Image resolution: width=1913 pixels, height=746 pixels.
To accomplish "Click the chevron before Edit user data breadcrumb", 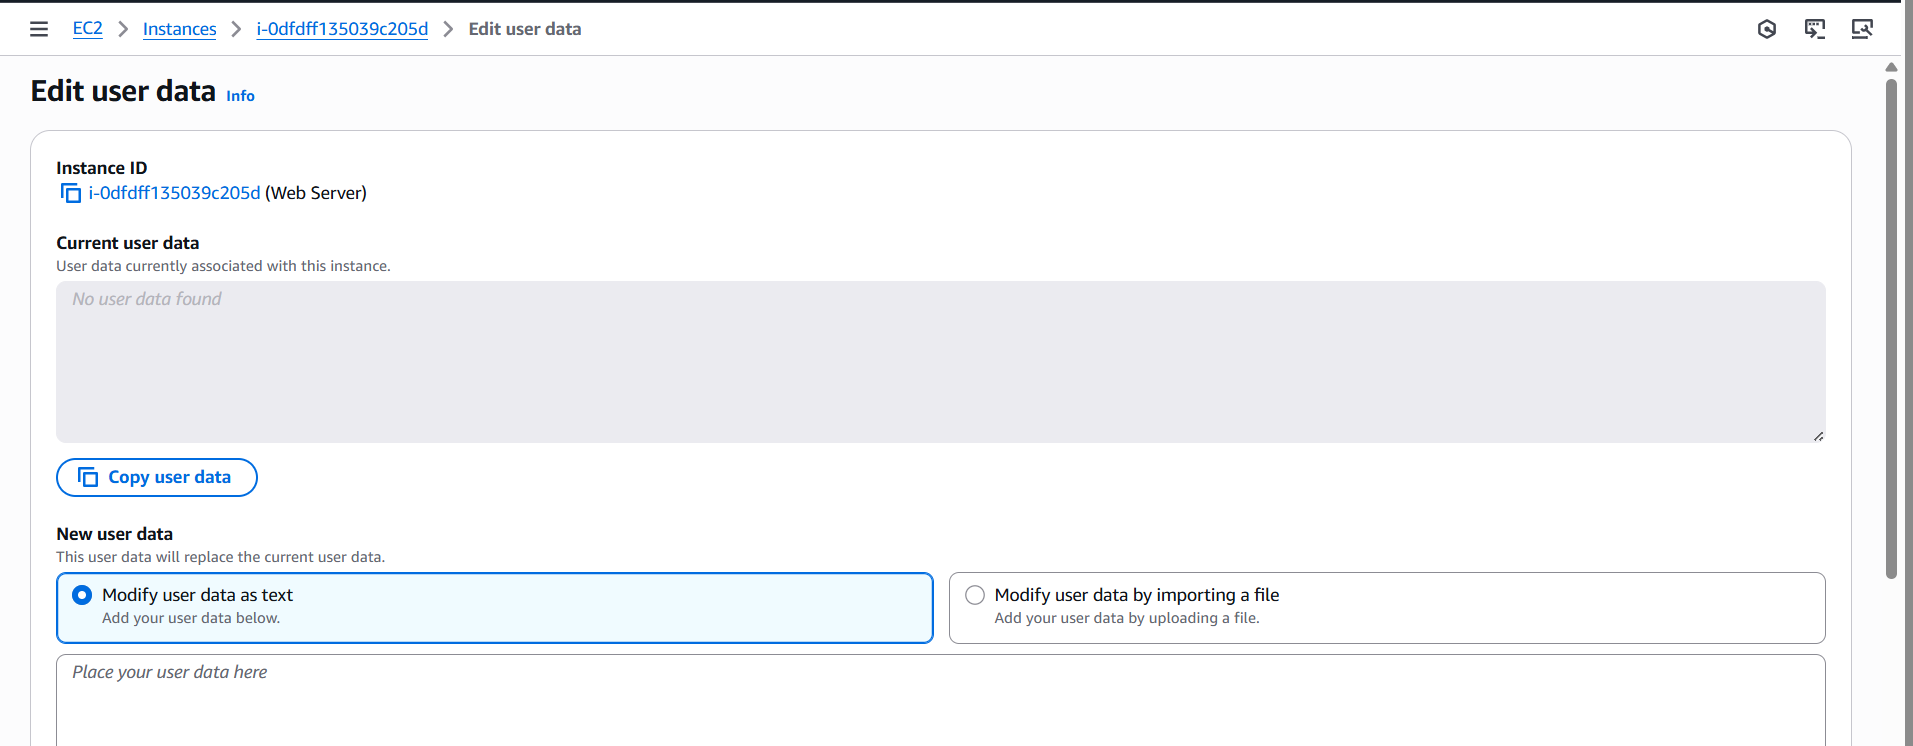I will tap(448, 29).
